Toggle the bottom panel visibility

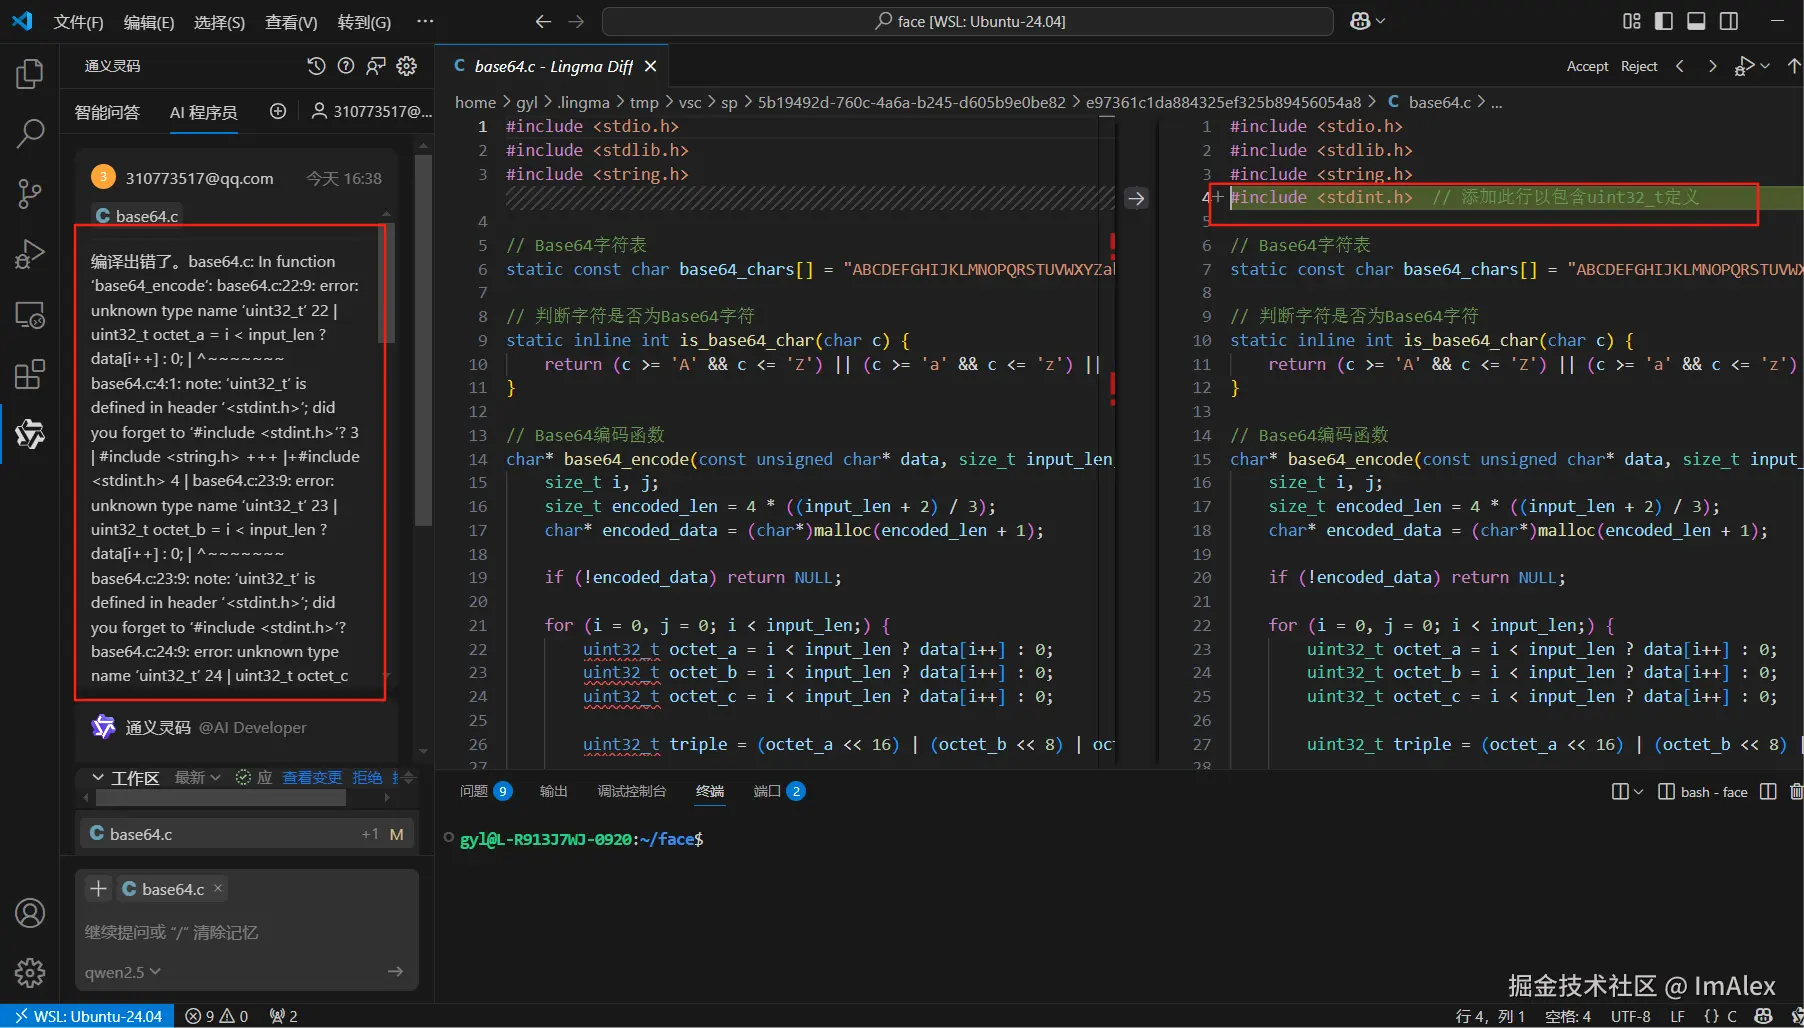click(1696, 21)
